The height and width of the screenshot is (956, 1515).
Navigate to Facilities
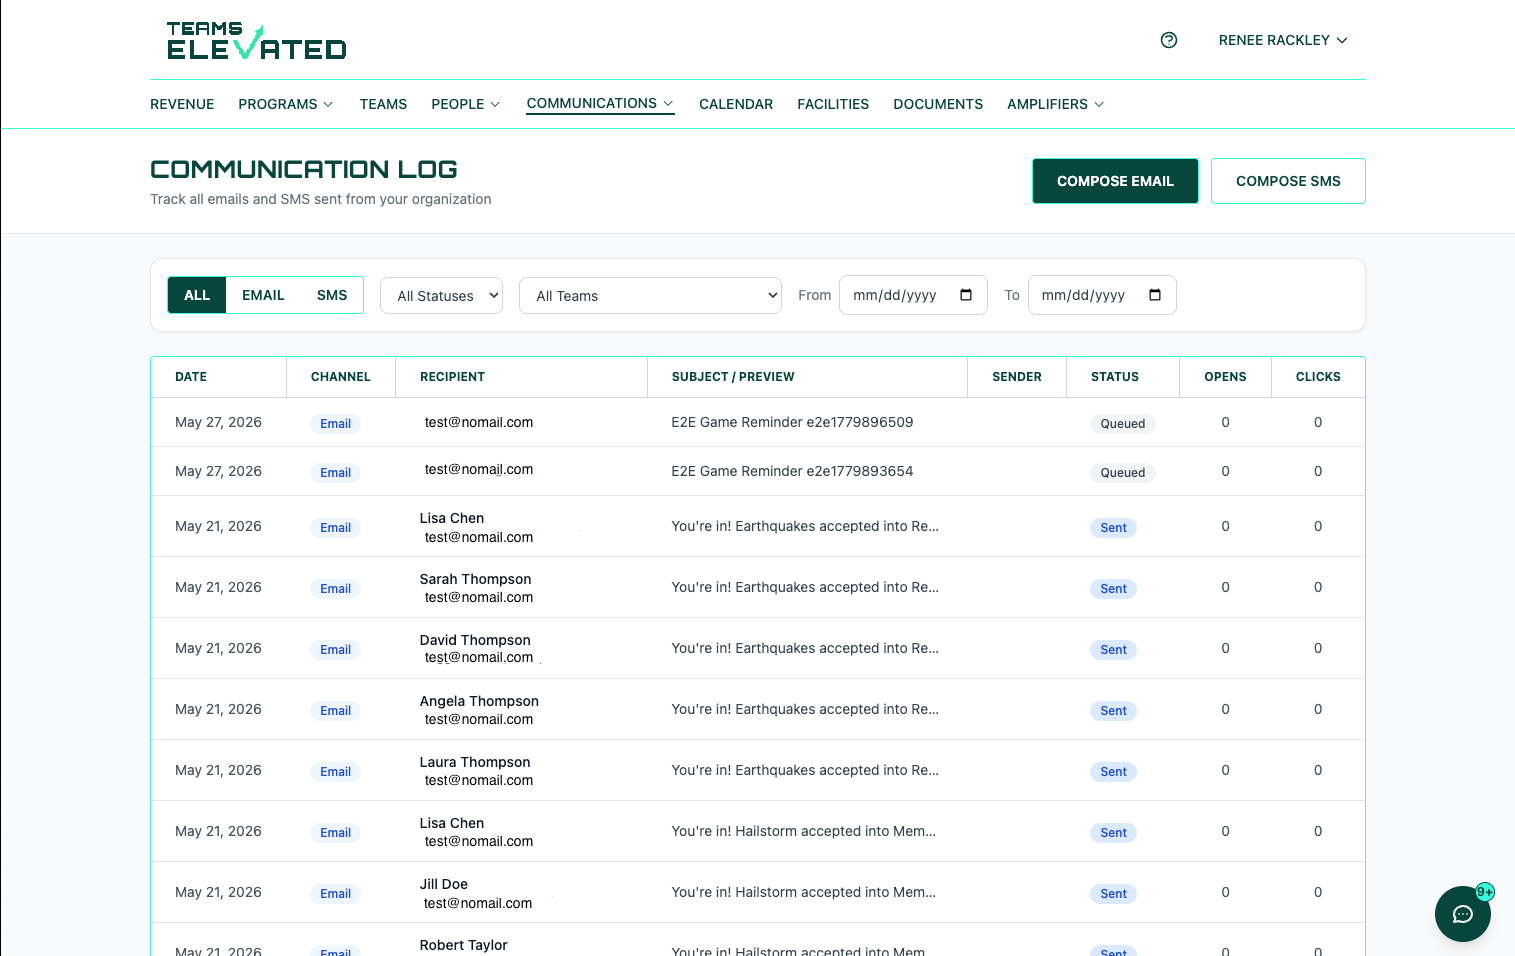pos(833,104)
